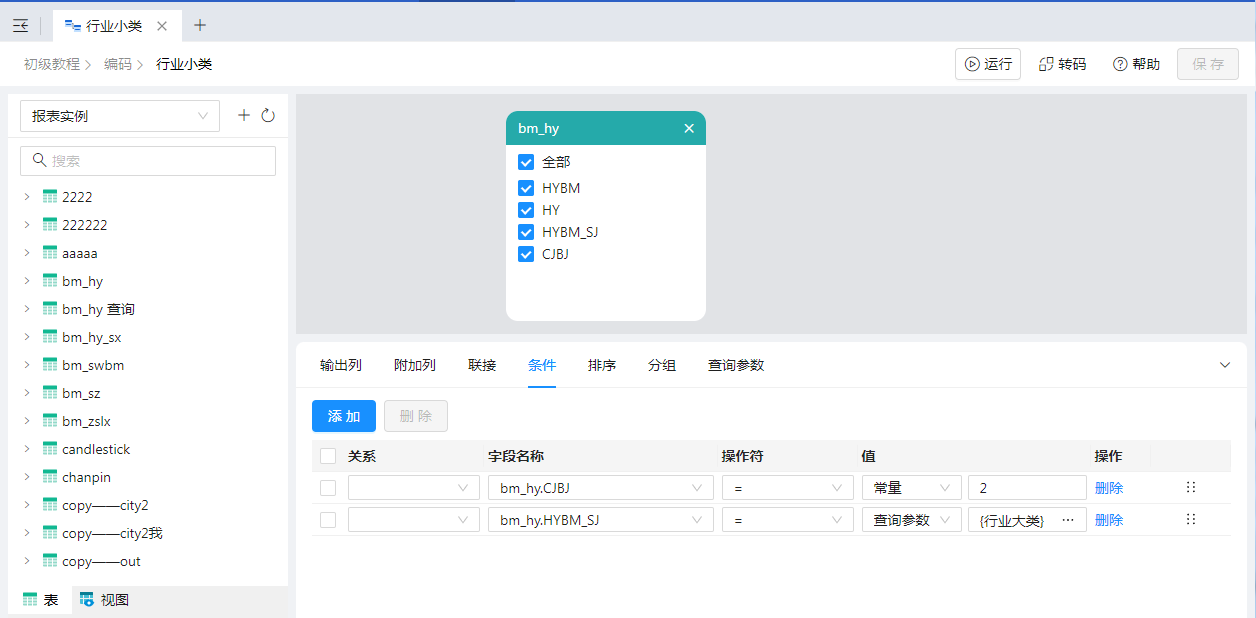Click the table search input field
The height and width of the screenshot is (618, 1256).
pyautogui.click(x=148, y=161)
